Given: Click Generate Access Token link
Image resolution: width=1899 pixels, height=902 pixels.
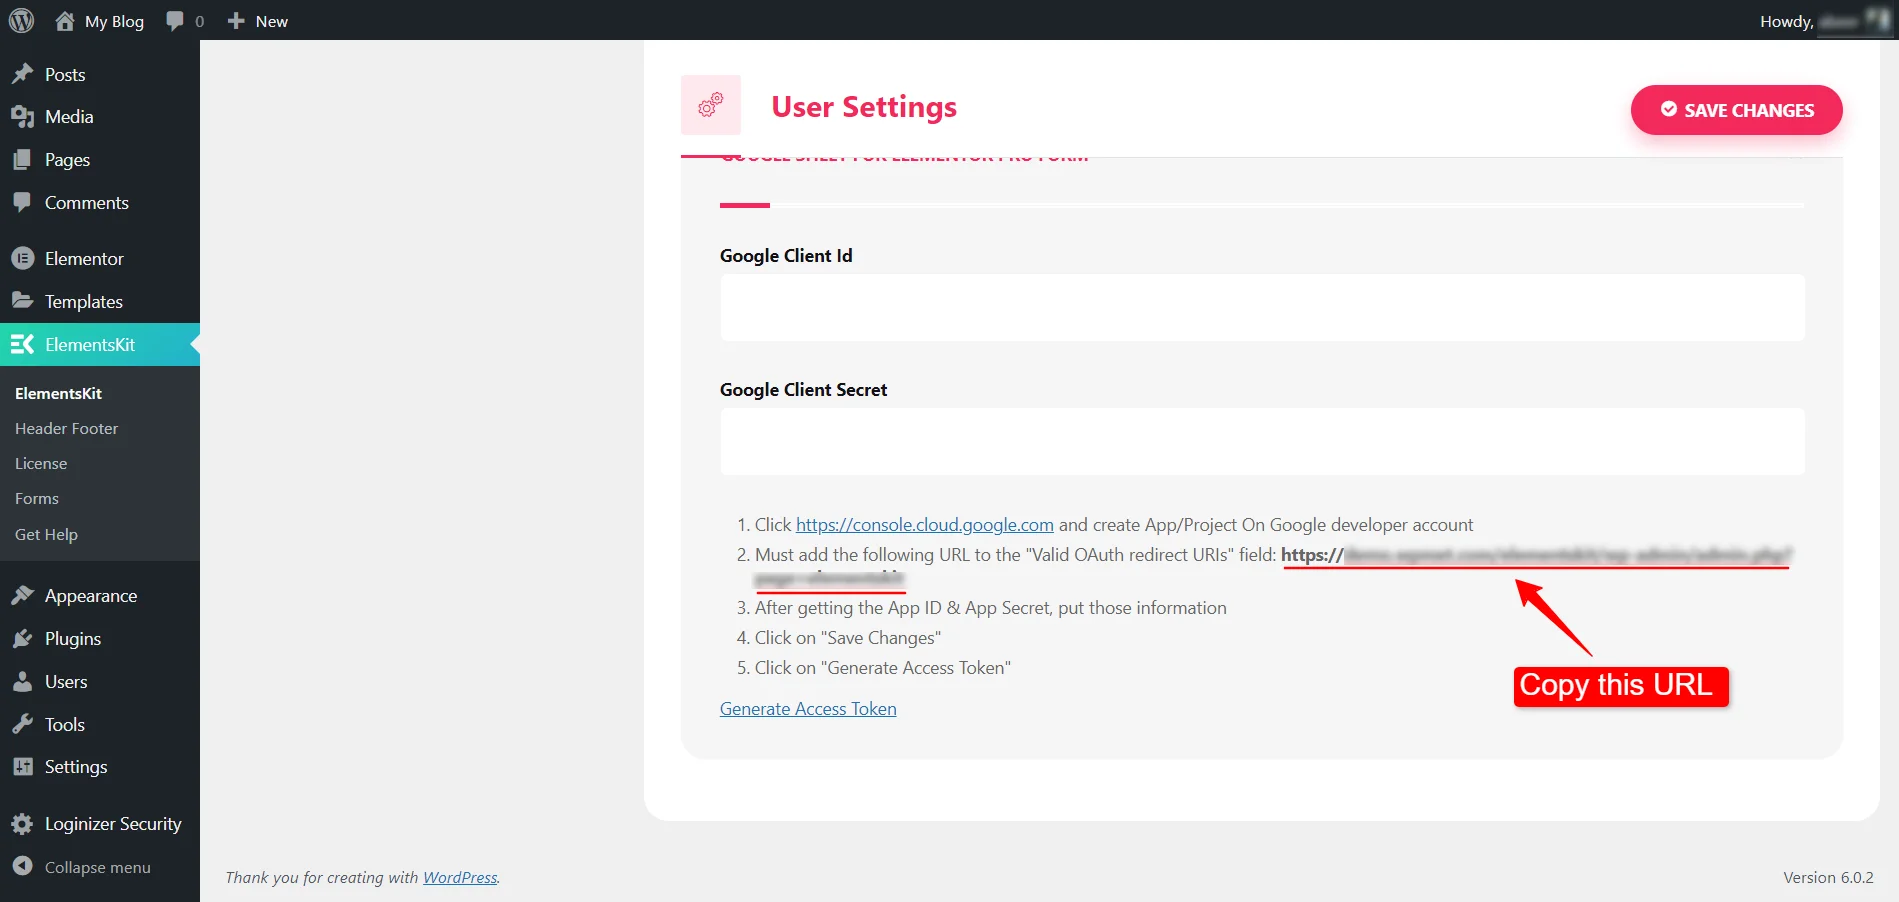Looking at the screenshot, I should tap(808, 709).
